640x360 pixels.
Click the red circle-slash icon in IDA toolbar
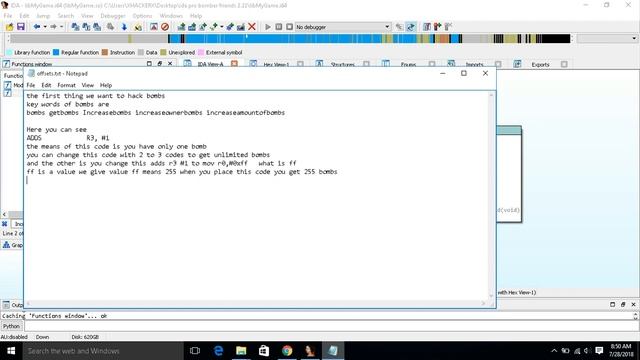[165, 27]
